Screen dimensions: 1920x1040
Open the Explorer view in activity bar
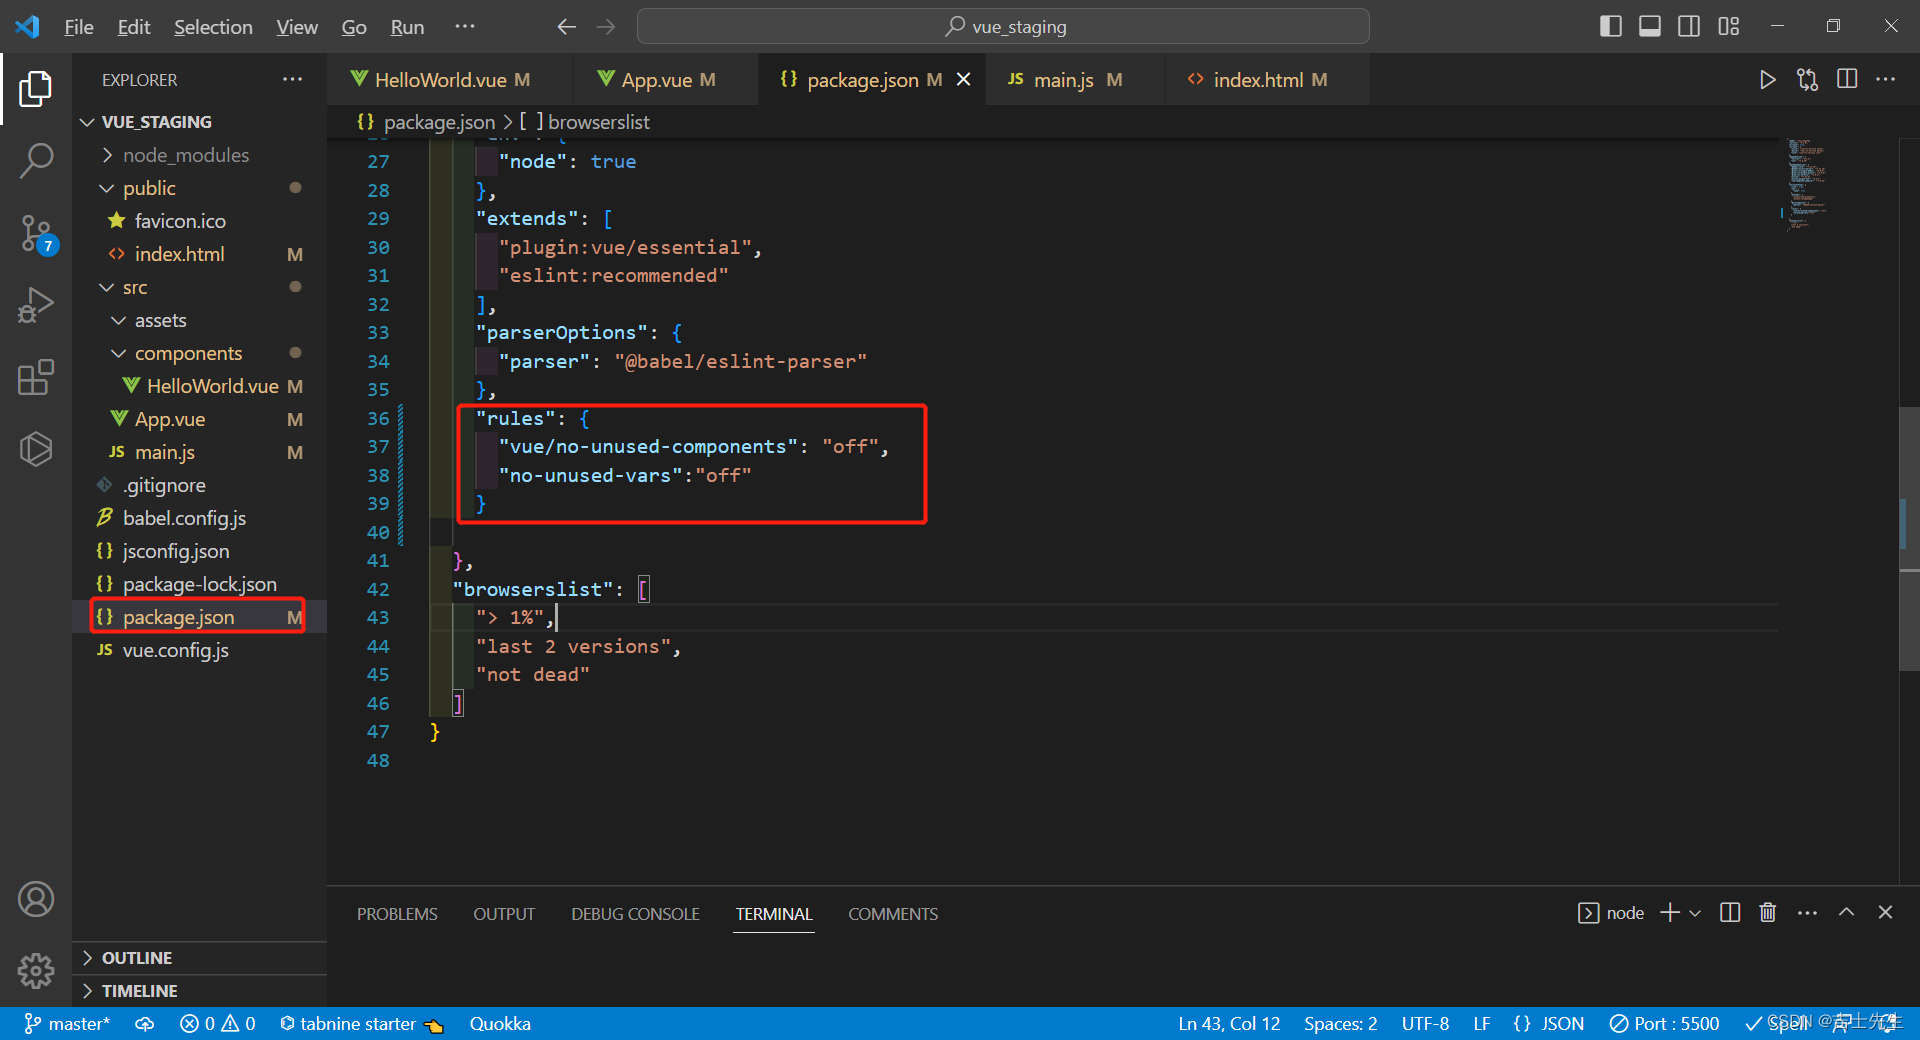pos(36,89)
